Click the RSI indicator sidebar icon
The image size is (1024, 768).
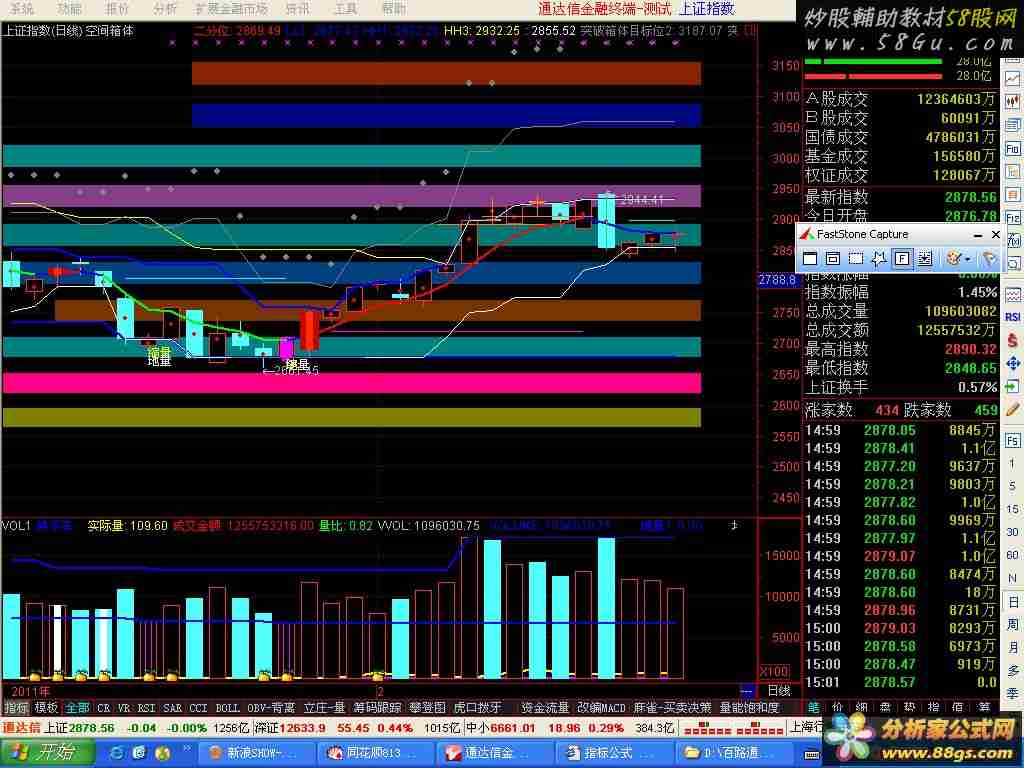1012,317
